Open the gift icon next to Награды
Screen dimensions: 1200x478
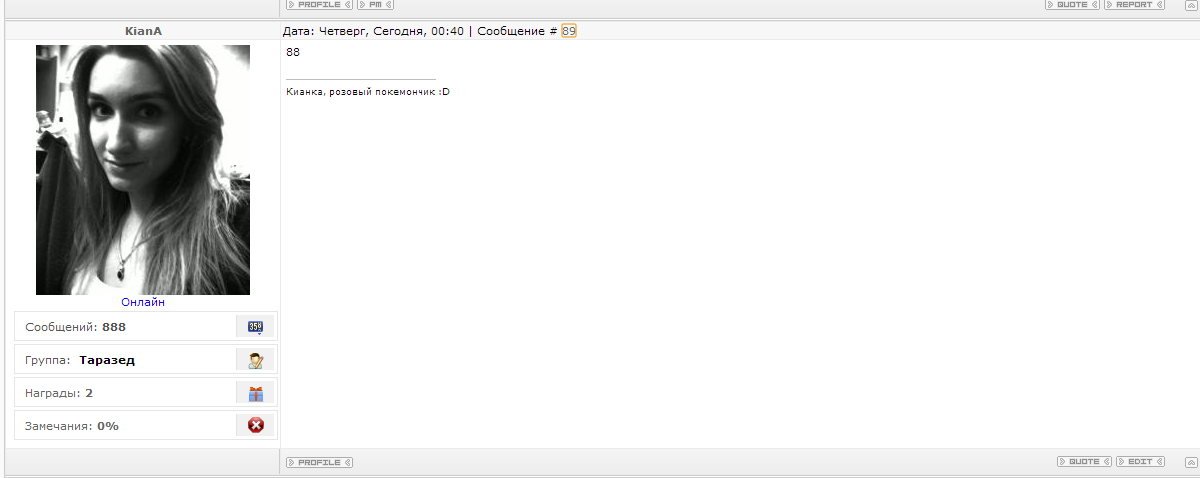(x=255, y=393)
